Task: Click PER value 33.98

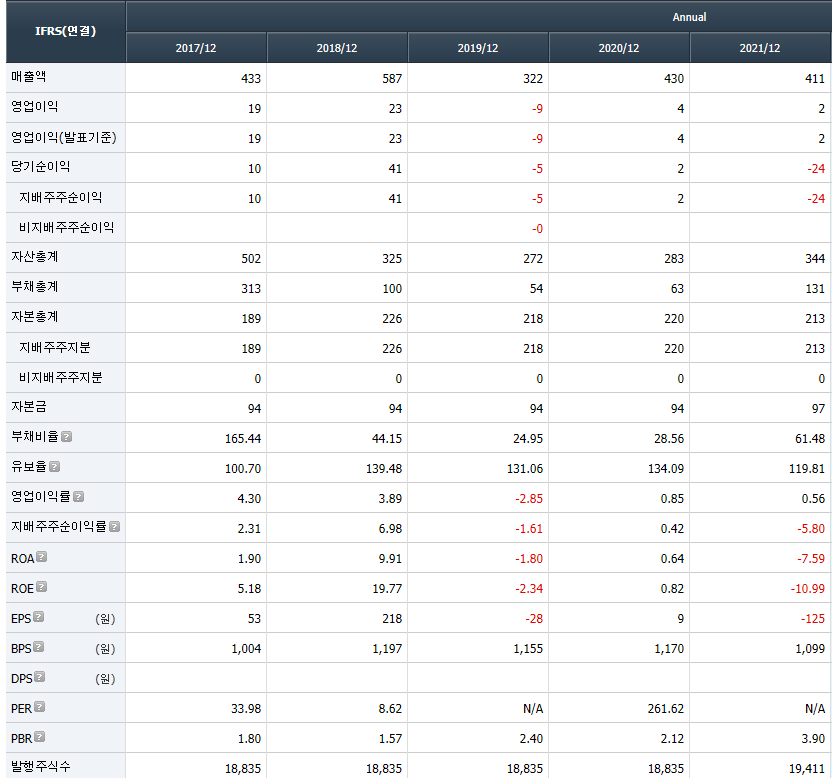Action: (x=246, y=708)
